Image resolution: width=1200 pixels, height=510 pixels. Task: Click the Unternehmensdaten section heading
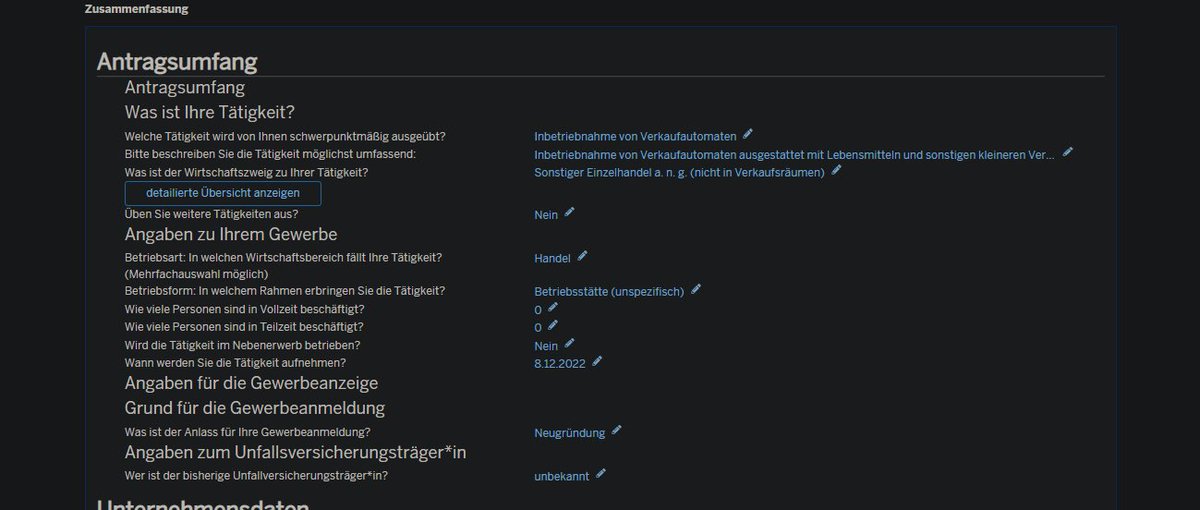203,503
